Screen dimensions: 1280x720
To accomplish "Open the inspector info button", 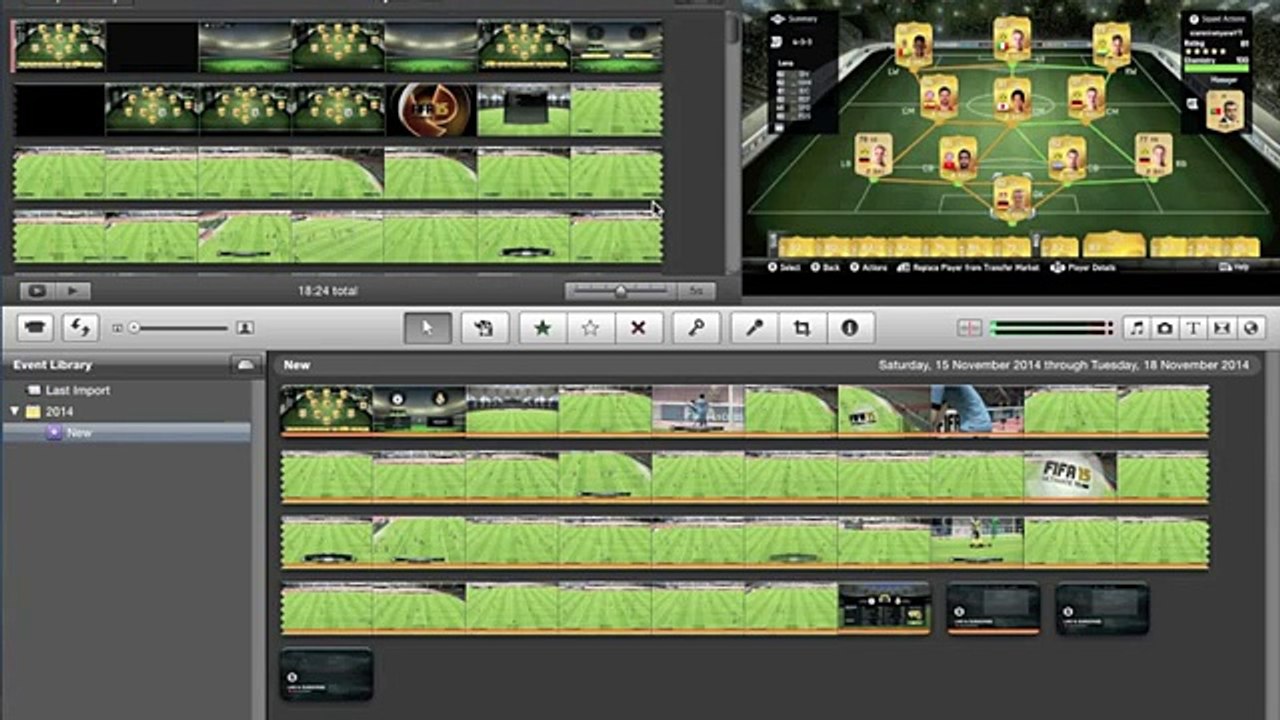I will coord(850,328).
